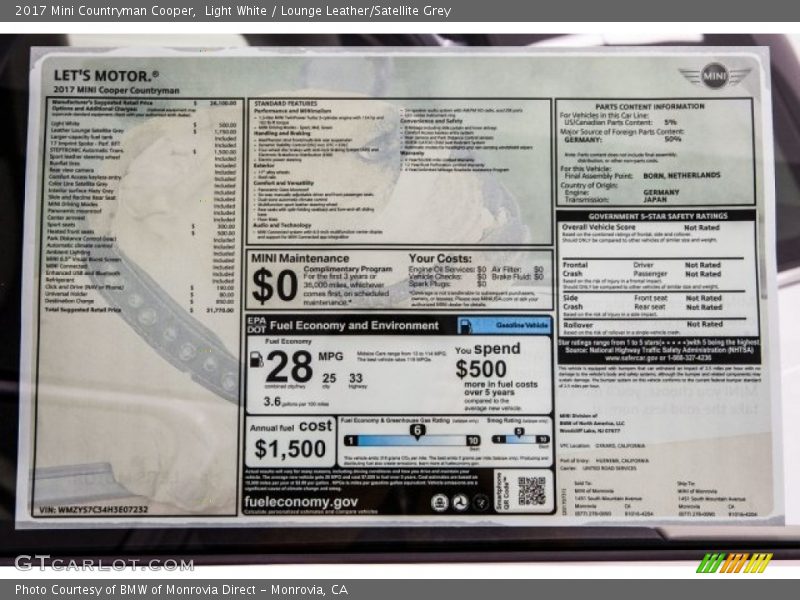Click the fuel pump icon beside 28 MPG
The height and width of the screenshot is (600, 800).
coord(256,359)
